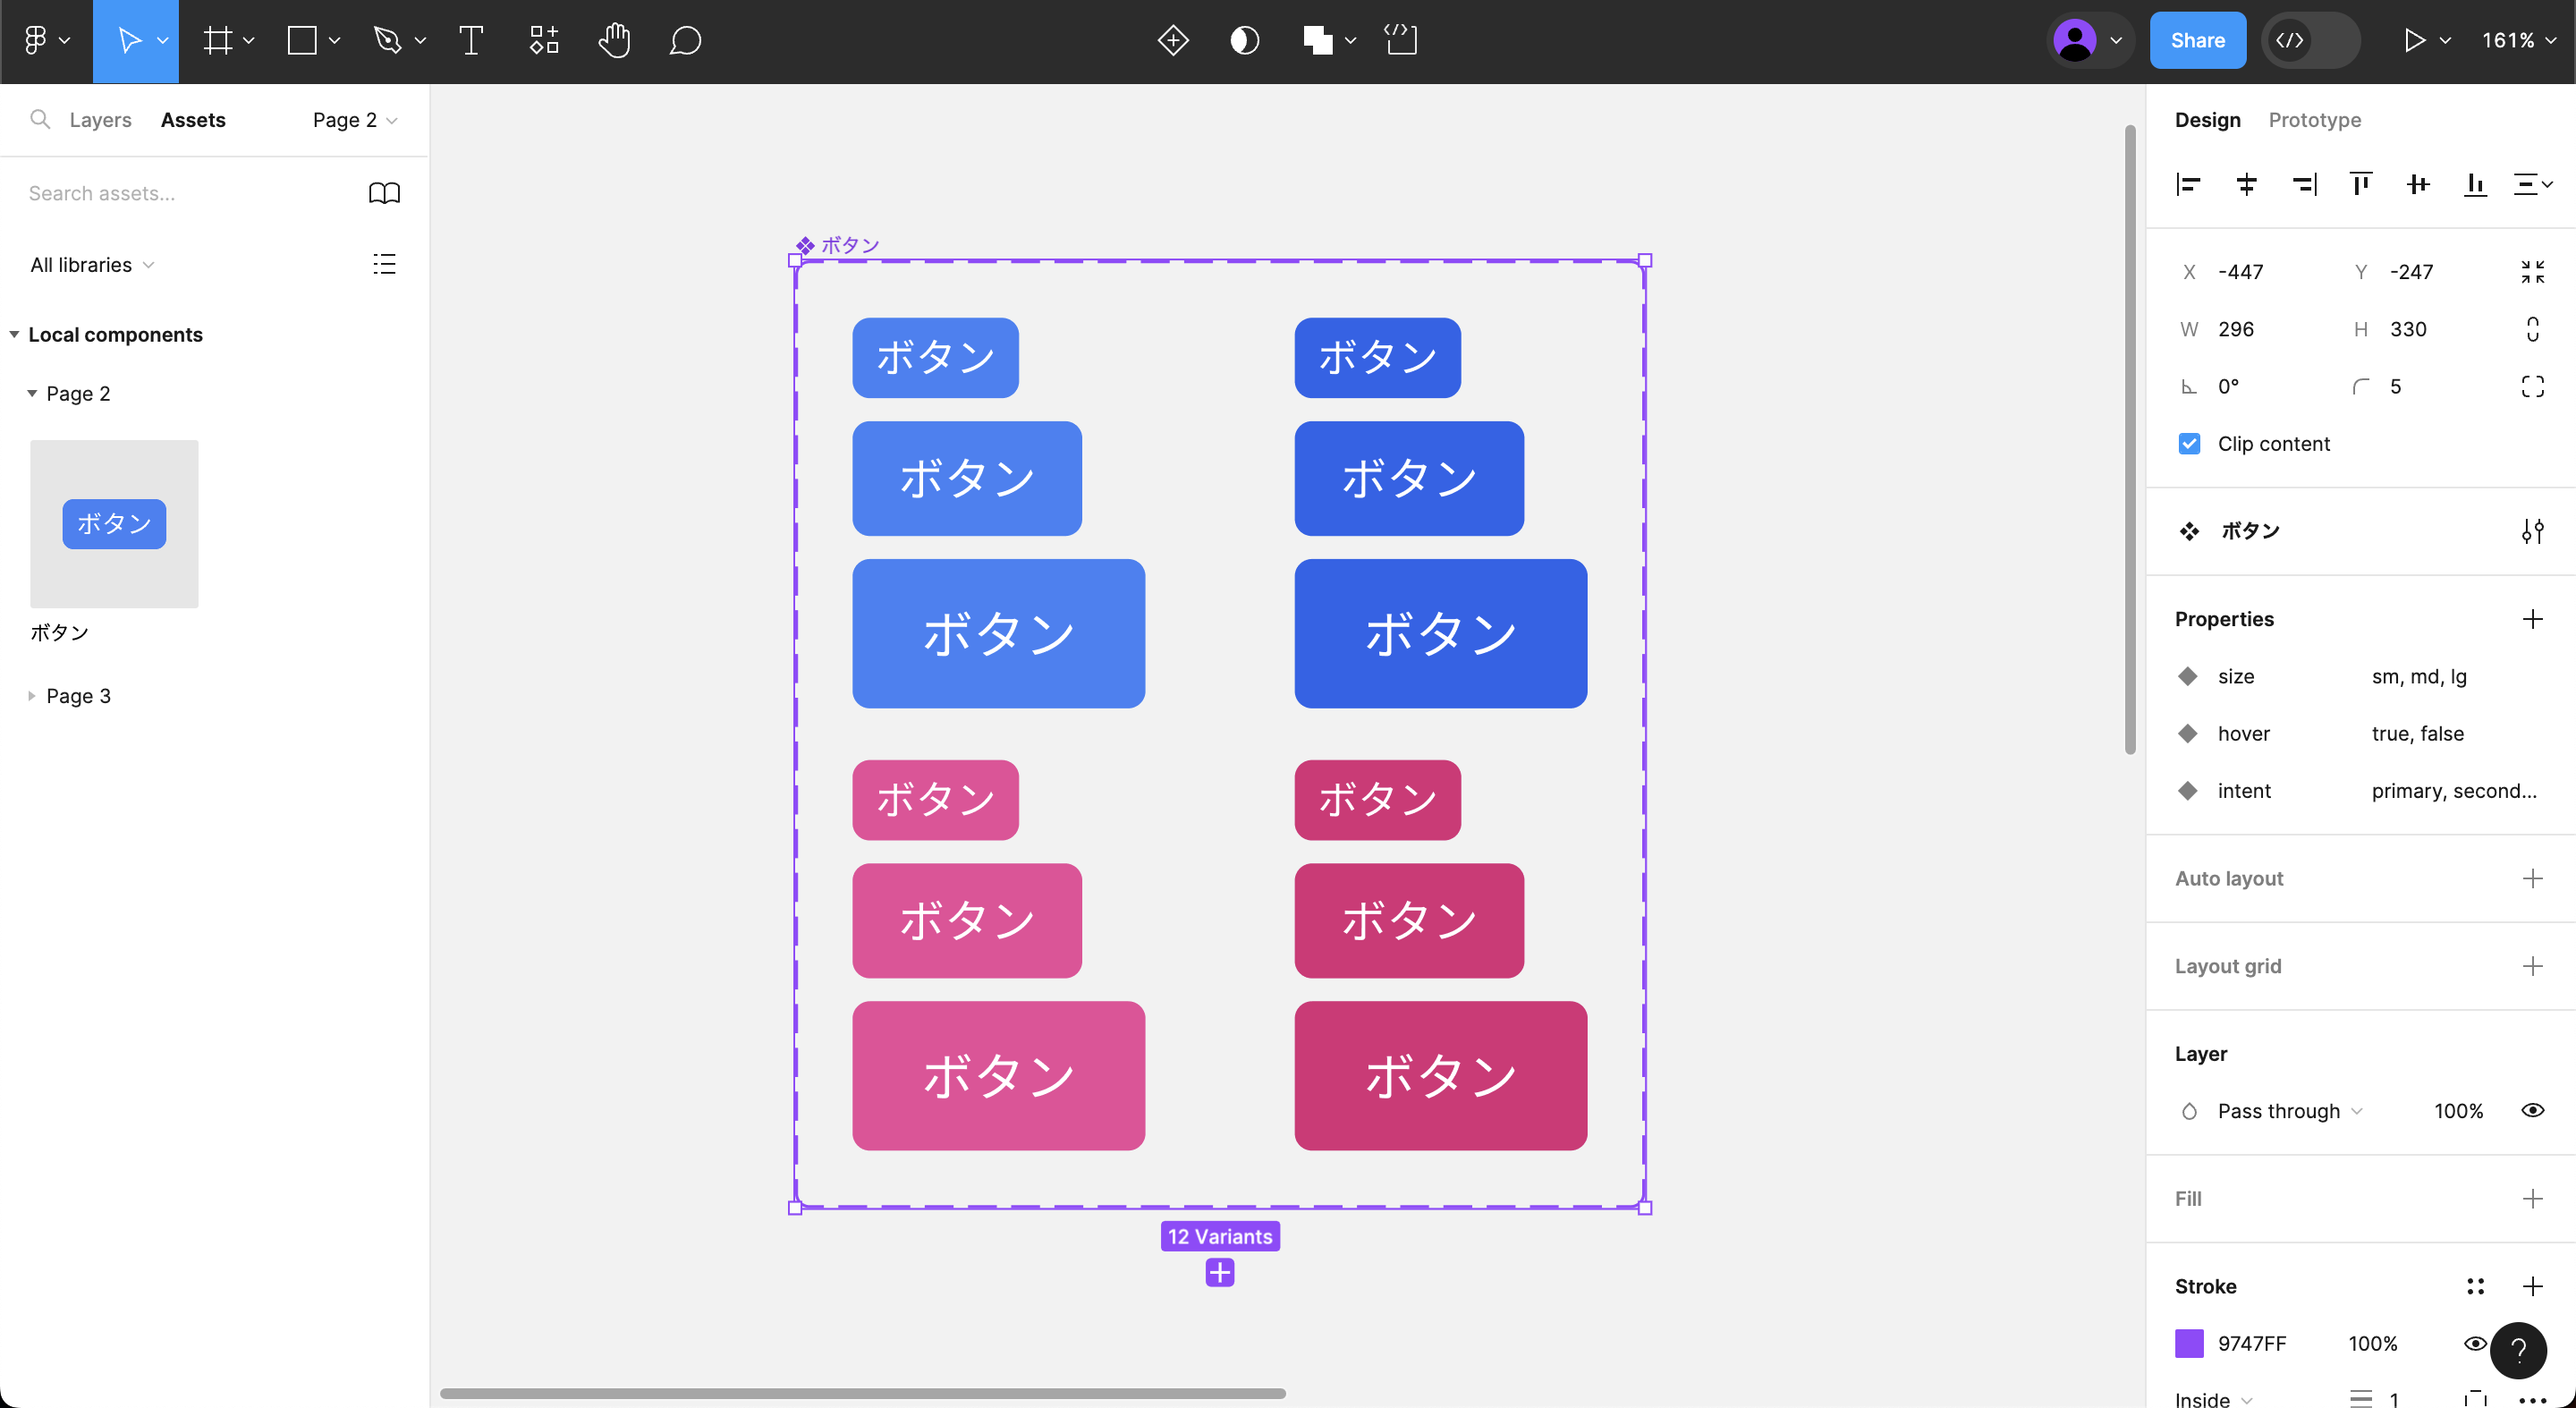Select the Frame tool

(217, 40)
